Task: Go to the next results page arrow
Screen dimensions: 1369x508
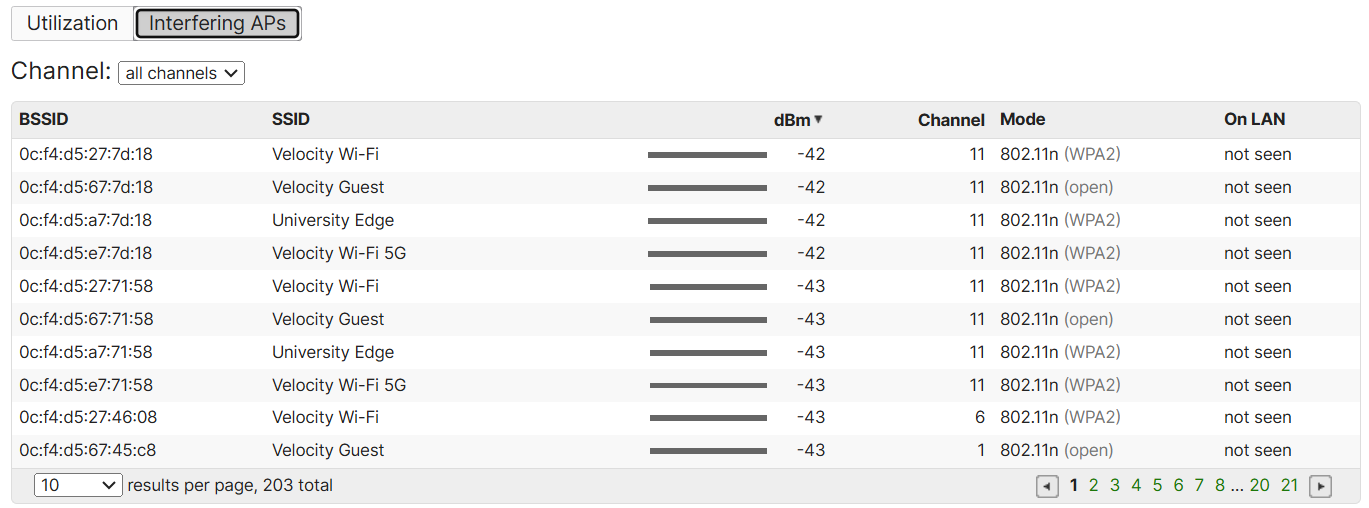Action: [x=1320, y=486]
